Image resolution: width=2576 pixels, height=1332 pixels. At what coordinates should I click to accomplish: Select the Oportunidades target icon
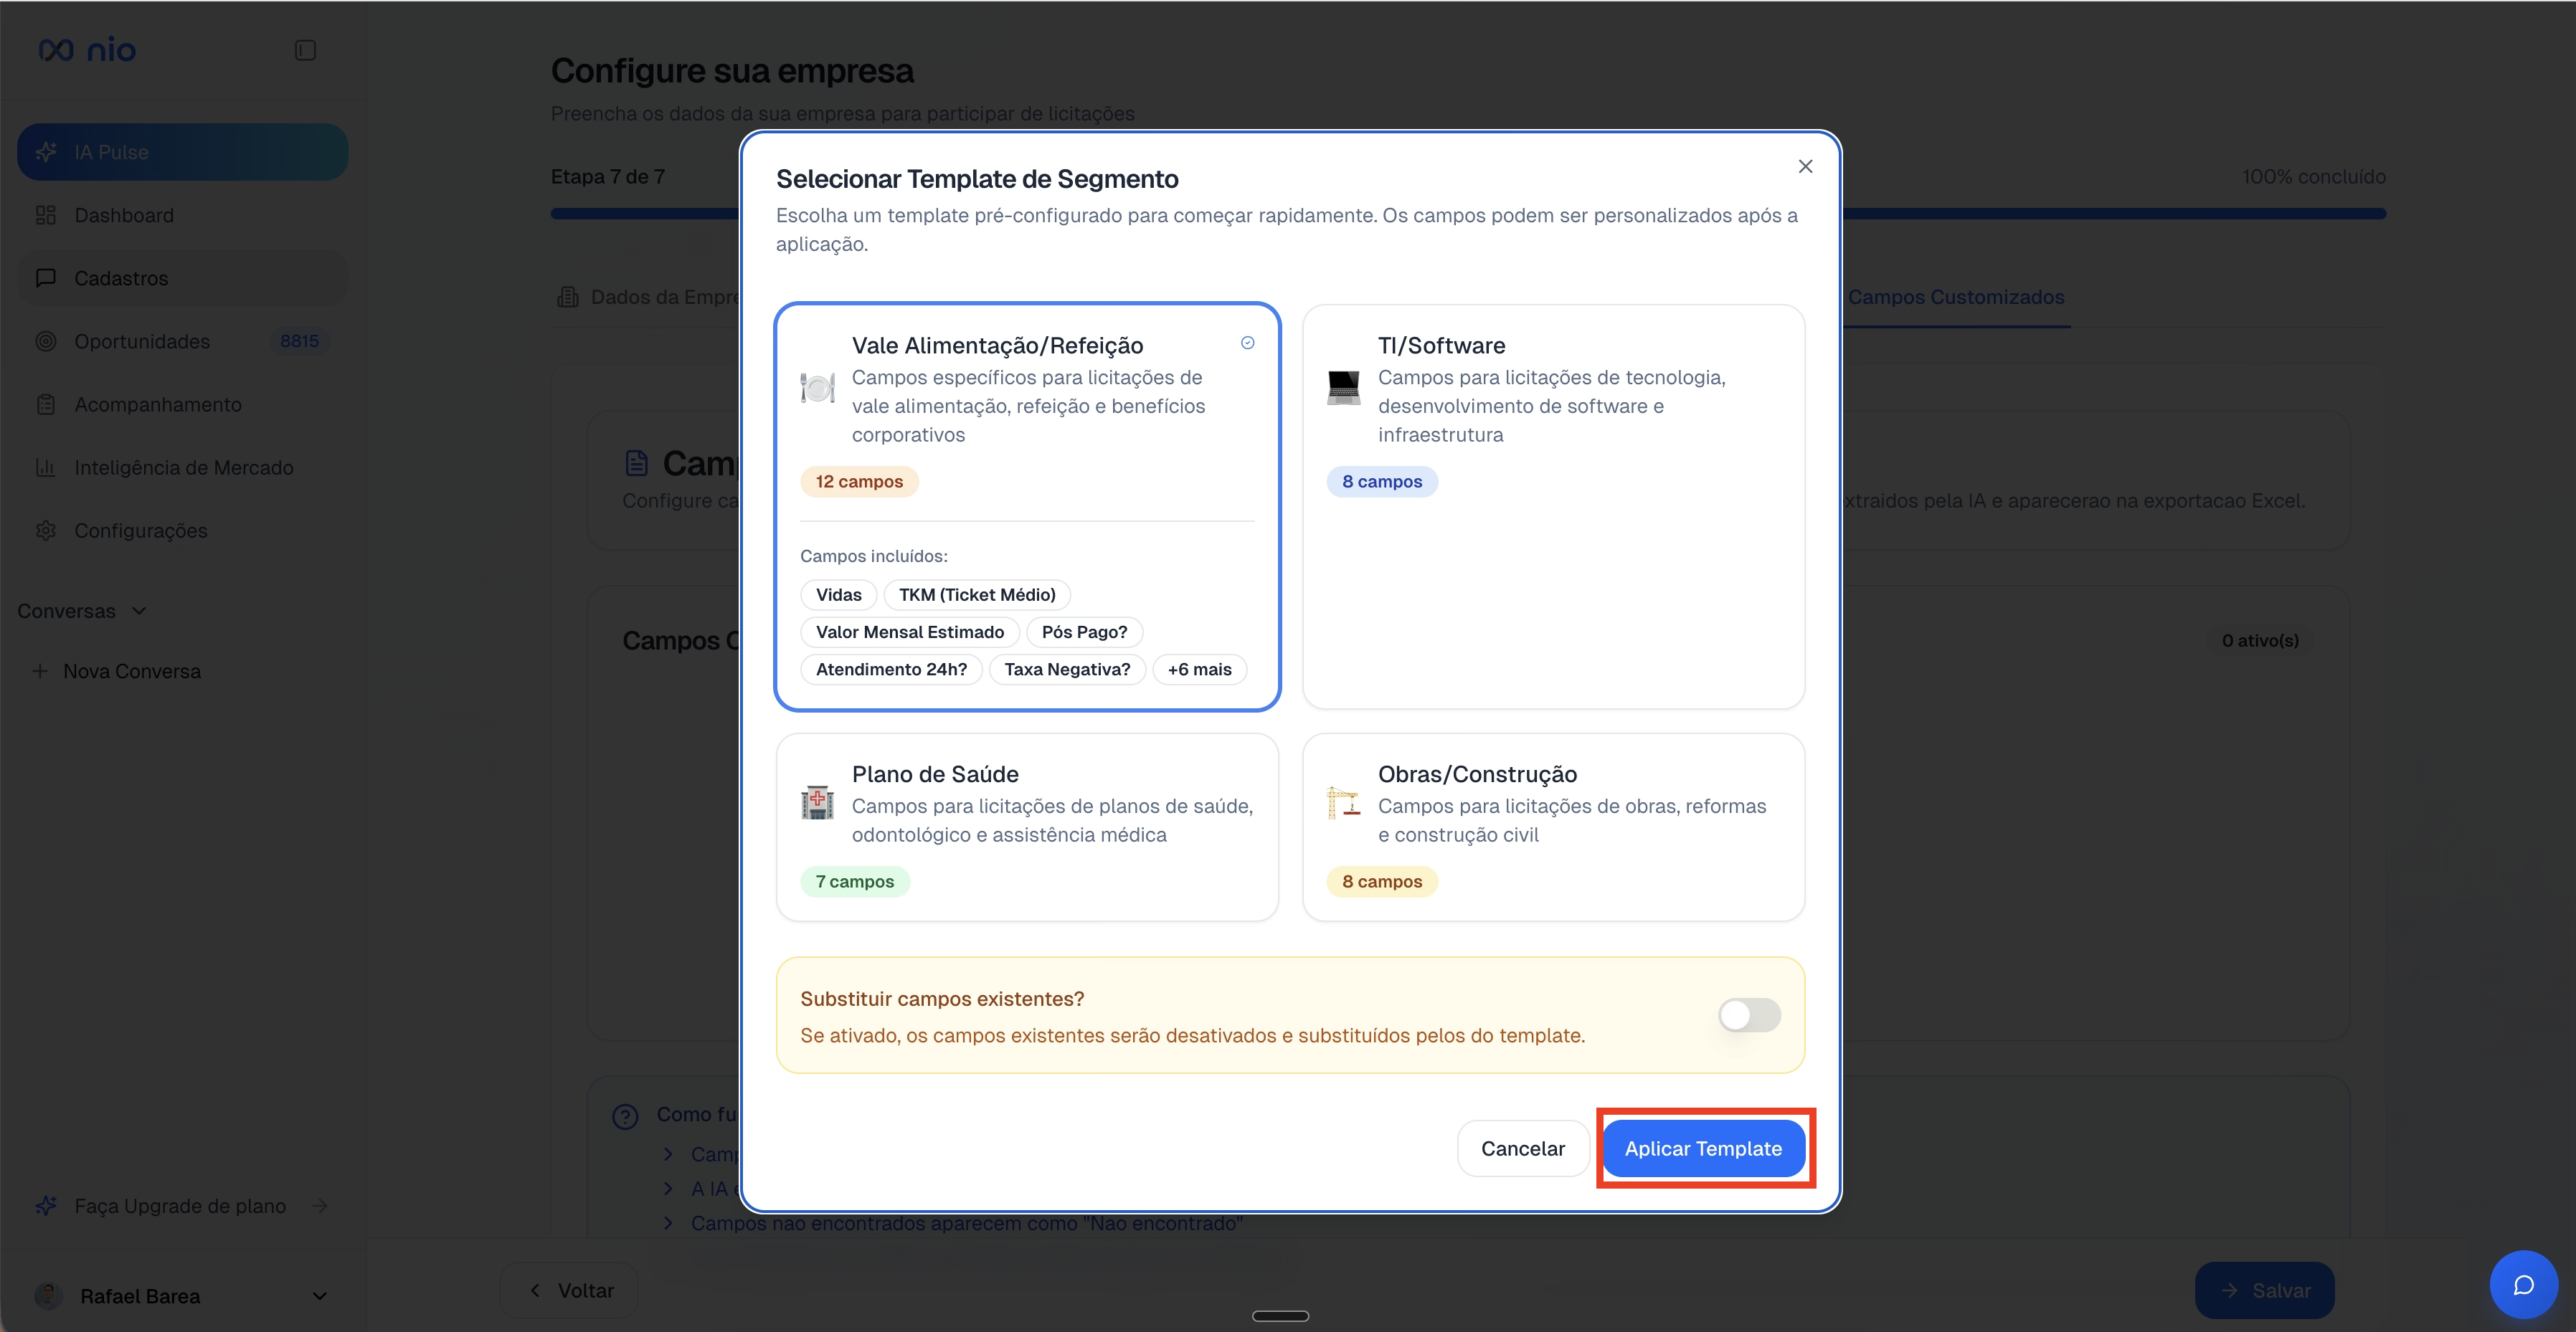[46, 341]
